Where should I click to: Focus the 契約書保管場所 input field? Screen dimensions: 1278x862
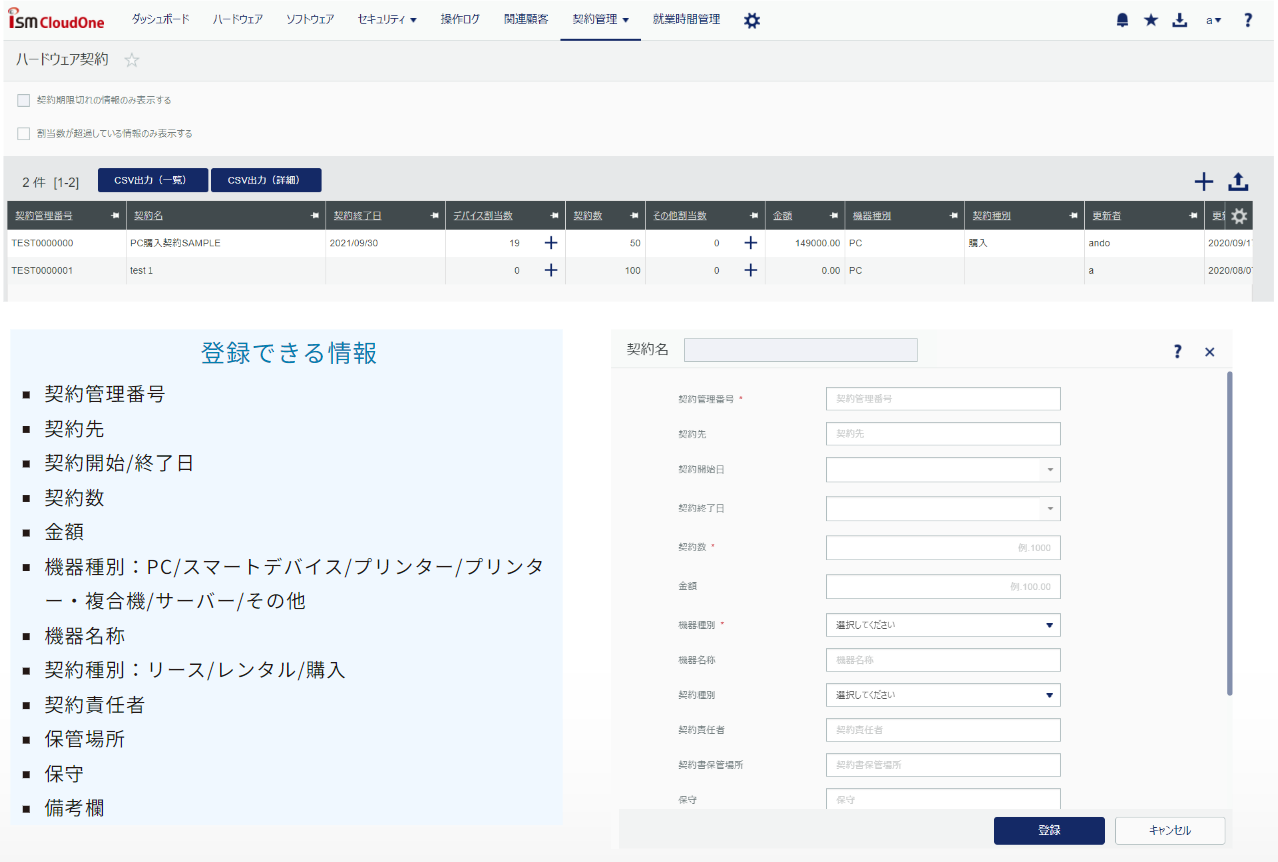click(x=943, y=765)
